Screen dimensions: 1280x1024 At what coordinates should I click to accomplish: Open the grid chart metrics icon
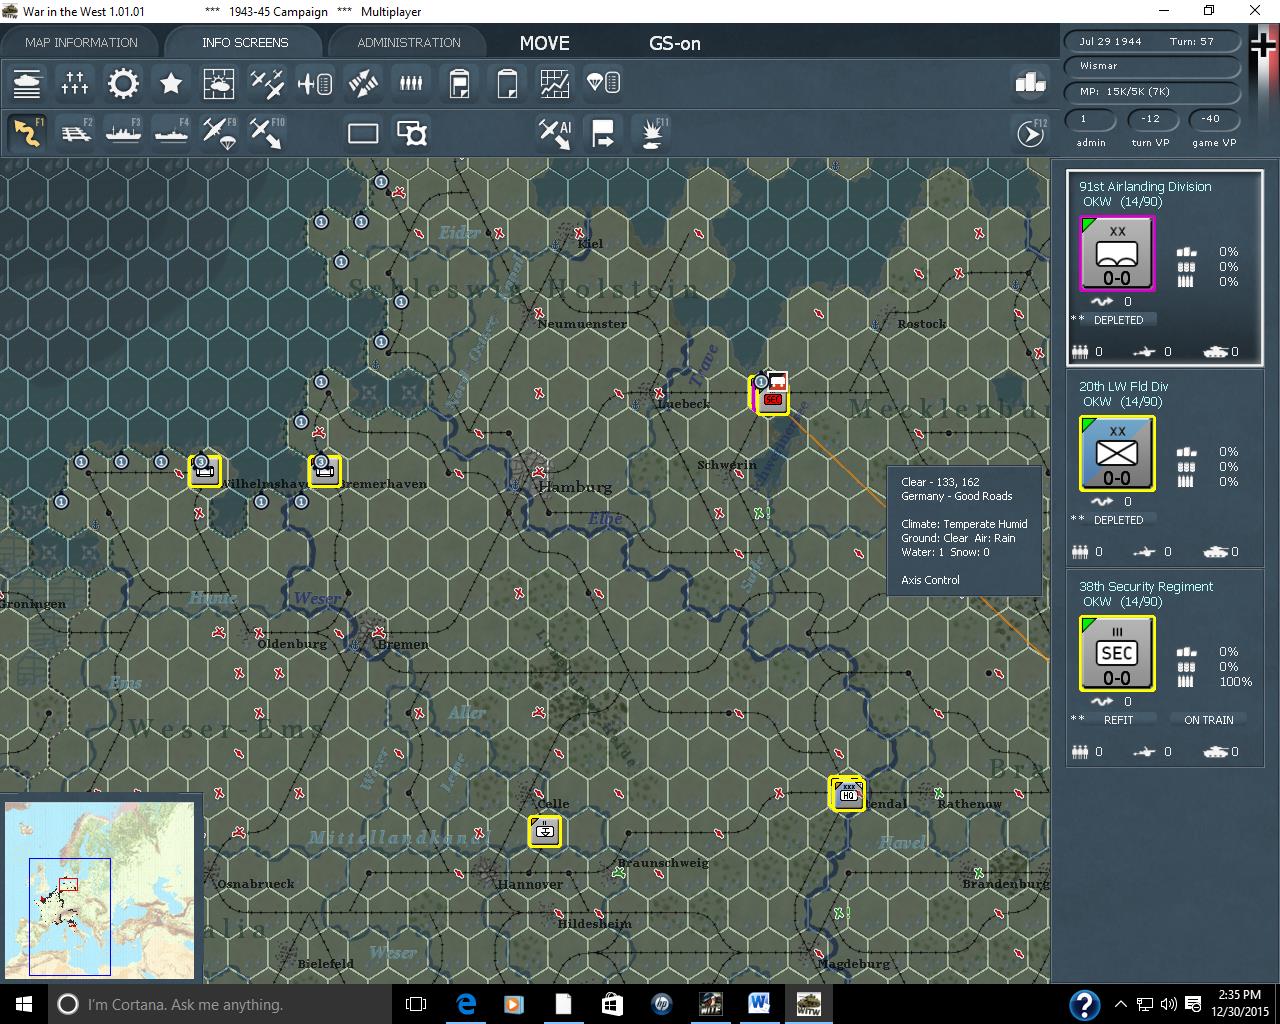(555, 83)
